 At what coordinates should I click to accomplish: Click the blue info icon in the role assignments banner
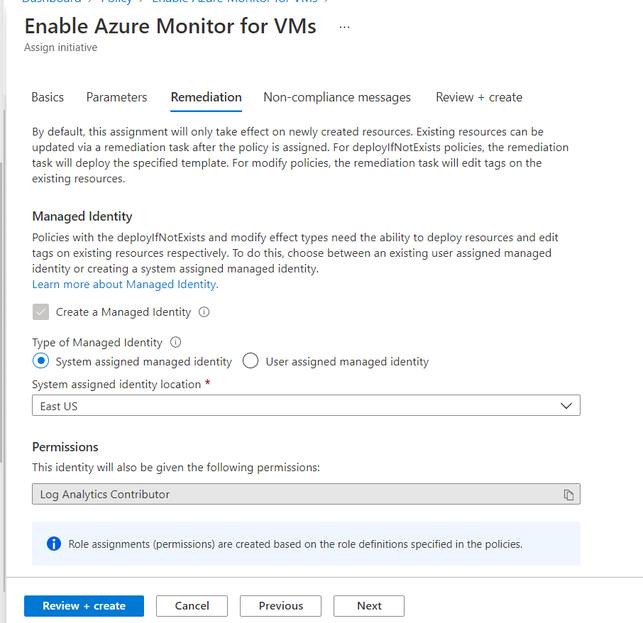(x=54, y=544)
